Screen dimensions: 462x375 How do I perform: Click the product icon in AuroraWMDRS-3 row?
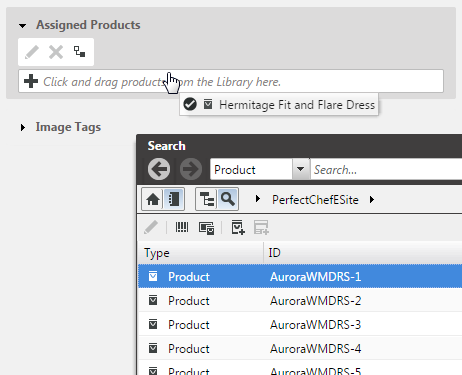click(x=153, y=324)
